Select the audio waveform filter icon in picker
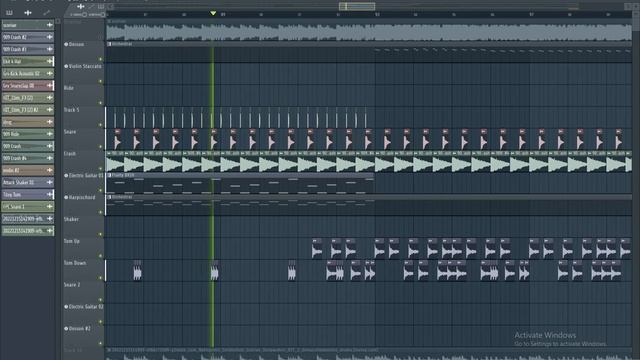 (x=28, y=13)
